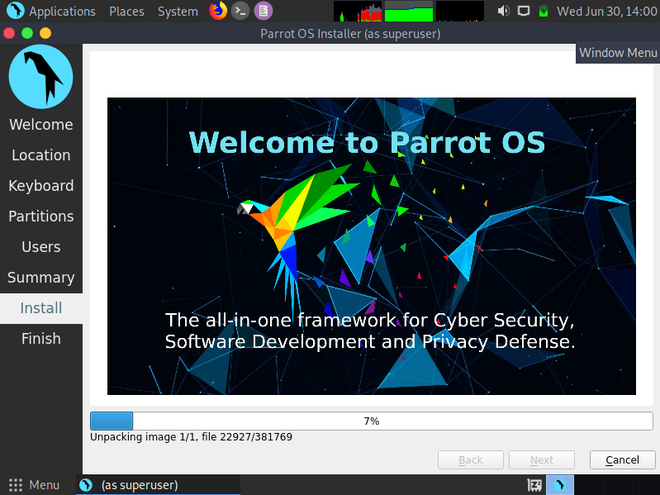
Task: Click the Back button
Action: point(471,460)
